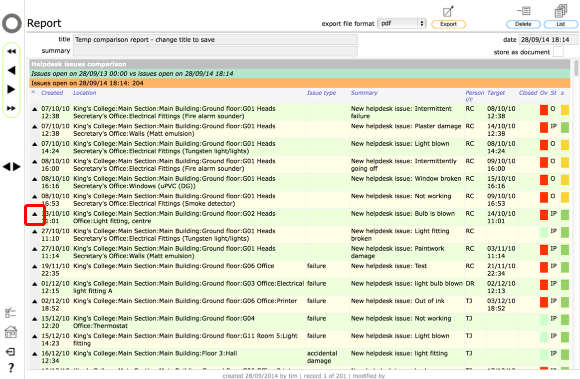The width and height of the screenshot is (580, 379).
Task: Sort by the Created column header
Action: click(x=52, y=93)
